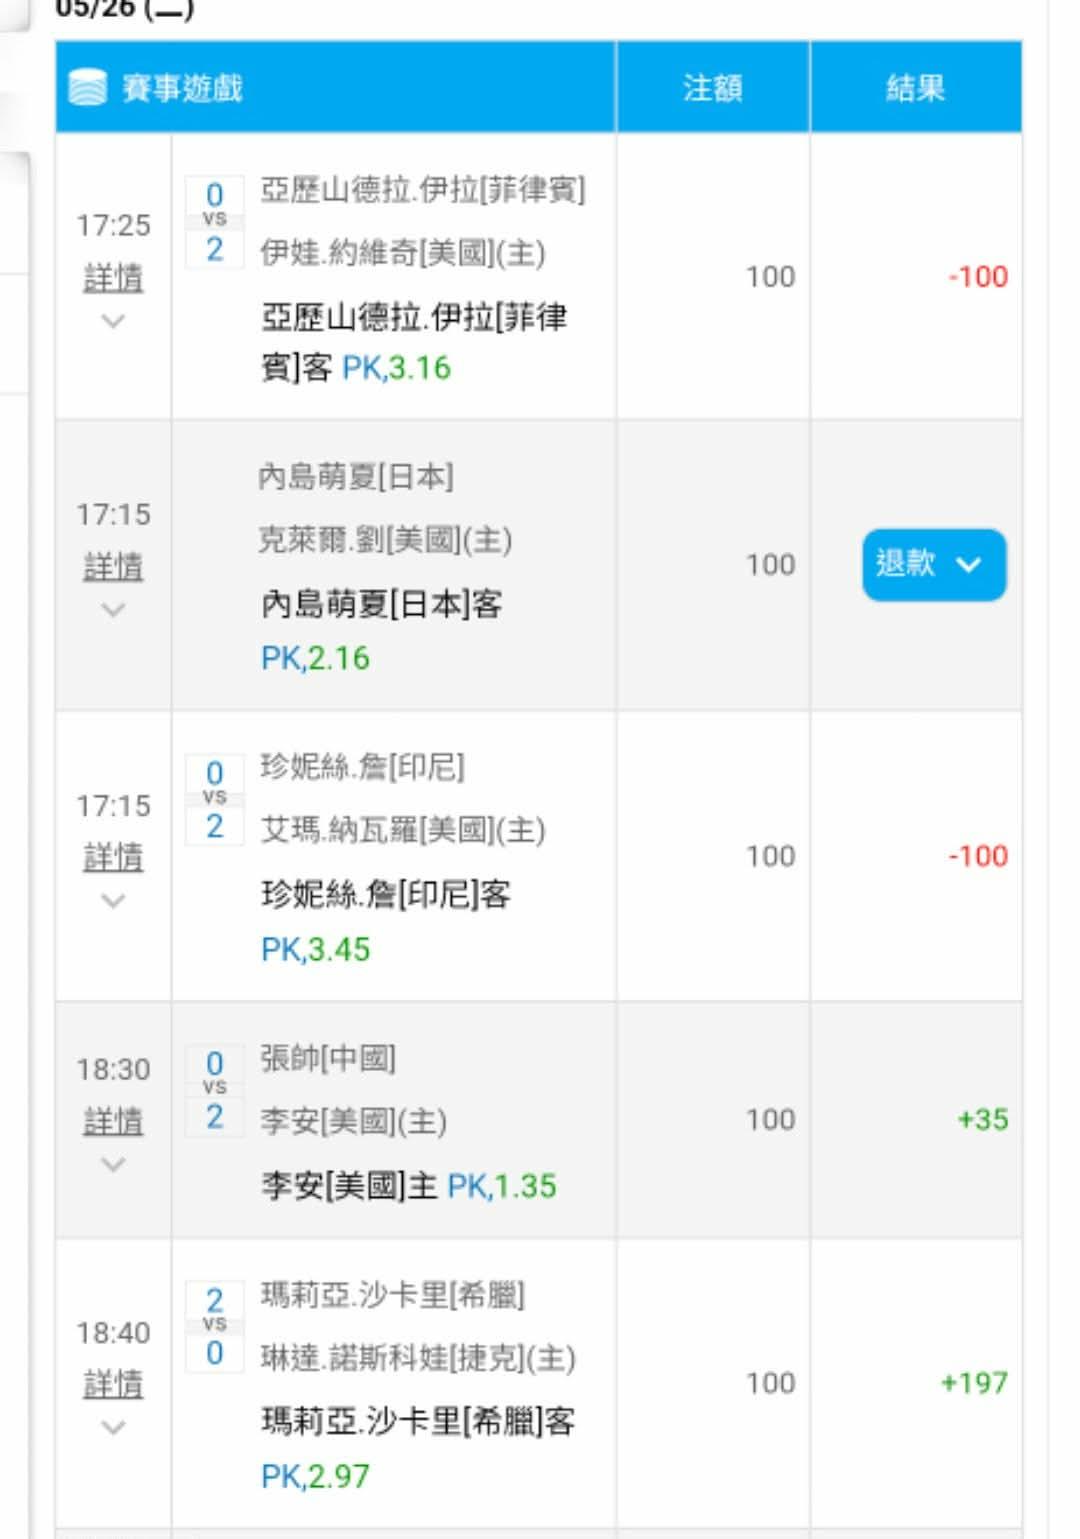
Task: Click the 2 vs 0 score box for 瑪莉亞.沙卡里 match
Action: [x=215, y=1326]
